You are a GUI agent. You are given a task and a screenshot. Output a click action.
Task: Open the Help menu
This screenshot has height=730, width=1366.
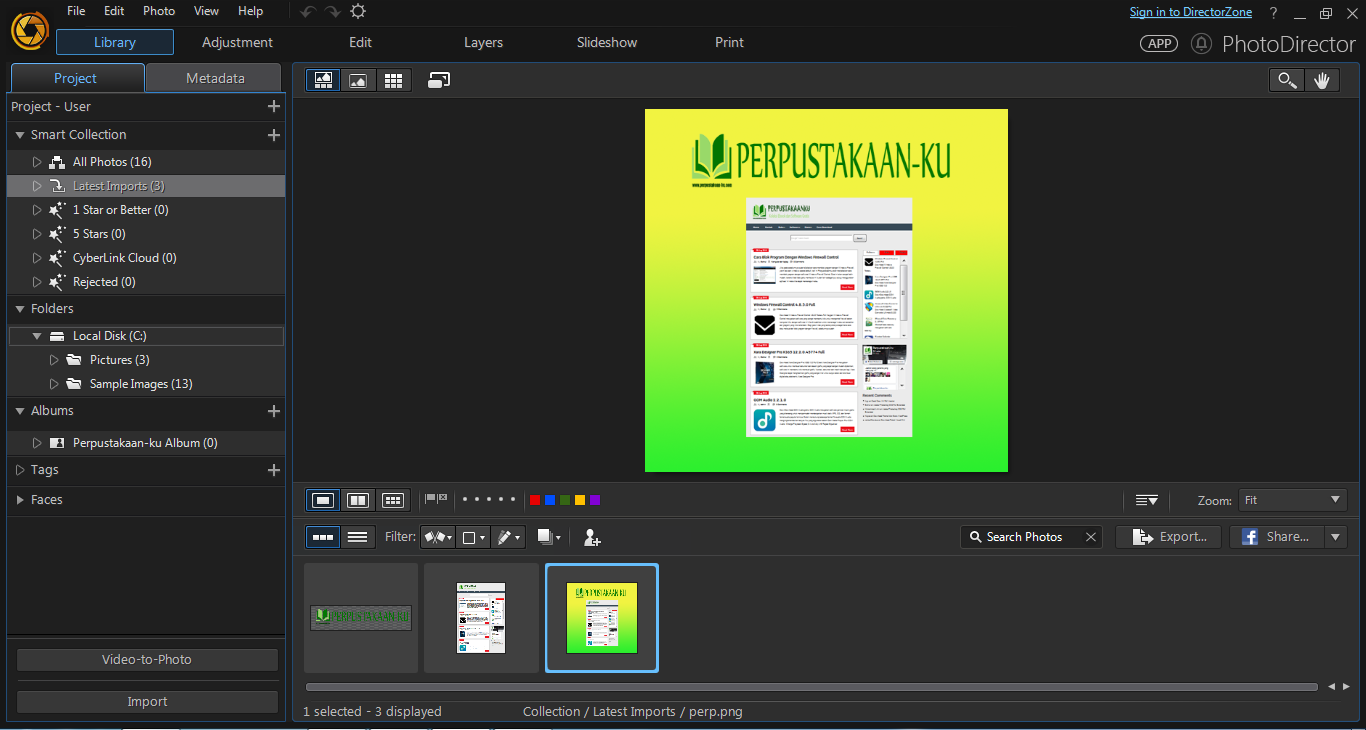251,11
